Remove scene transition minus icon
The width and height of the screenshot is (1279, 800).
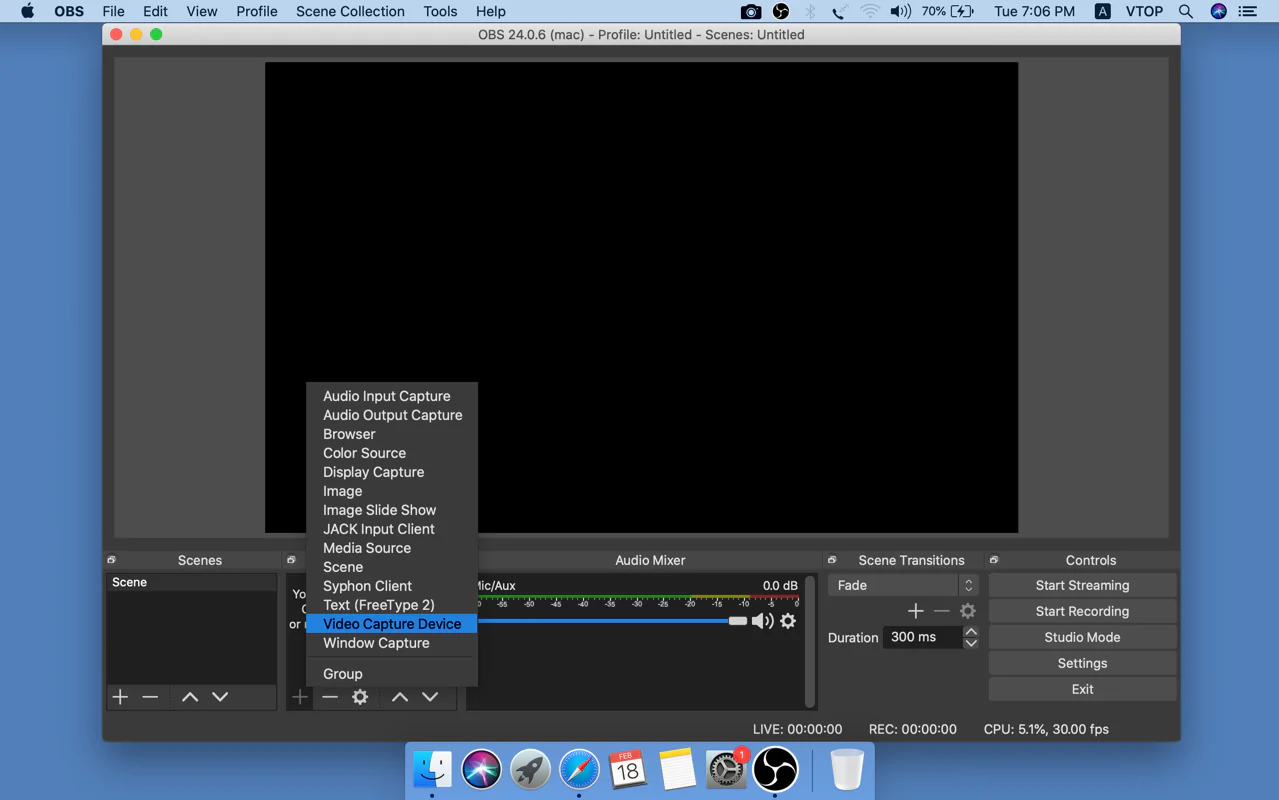pos(941,611)
